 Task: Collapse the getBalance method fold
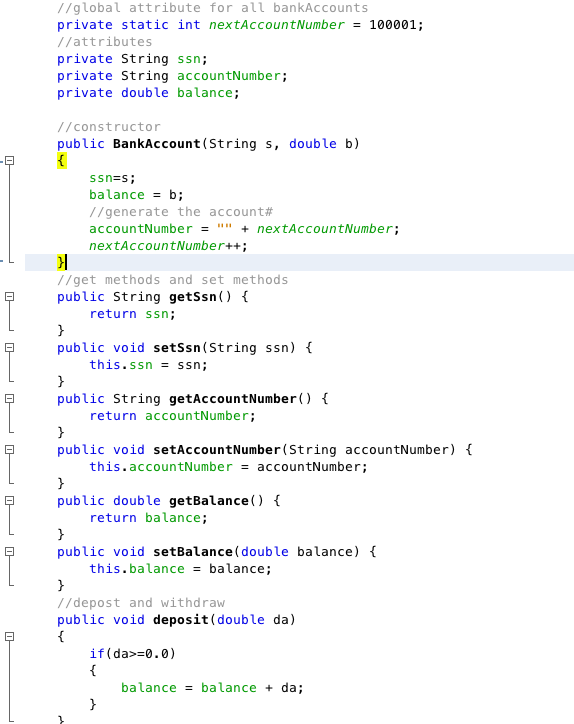point(9,501)
